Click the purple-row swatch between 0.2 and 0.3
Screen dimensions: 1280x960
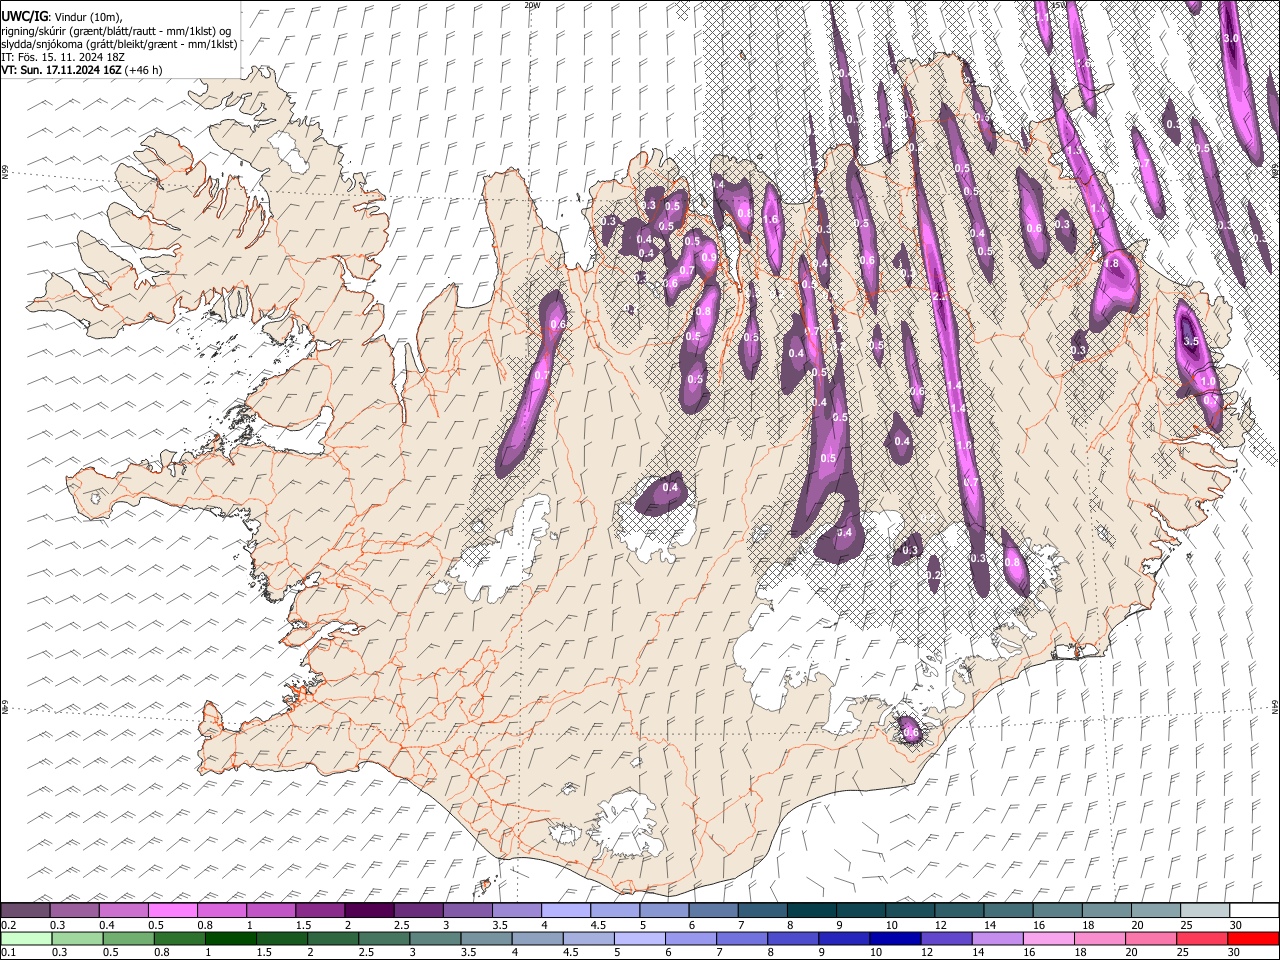[25, 911]
